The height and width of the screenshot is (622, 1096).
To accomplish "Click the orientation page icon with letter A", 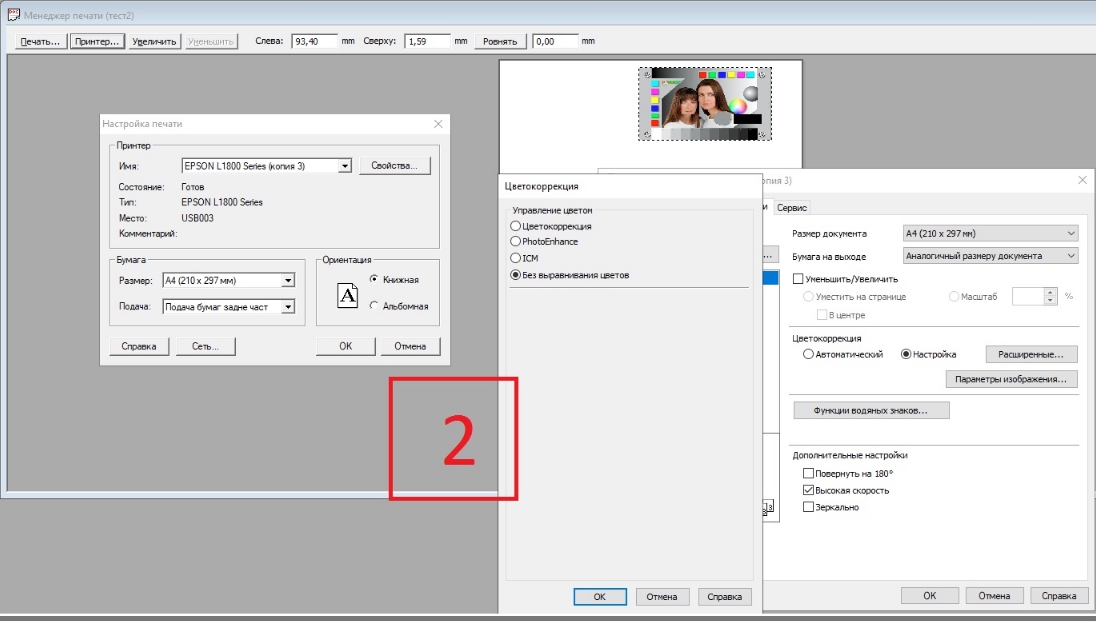I will pos(347,296).
